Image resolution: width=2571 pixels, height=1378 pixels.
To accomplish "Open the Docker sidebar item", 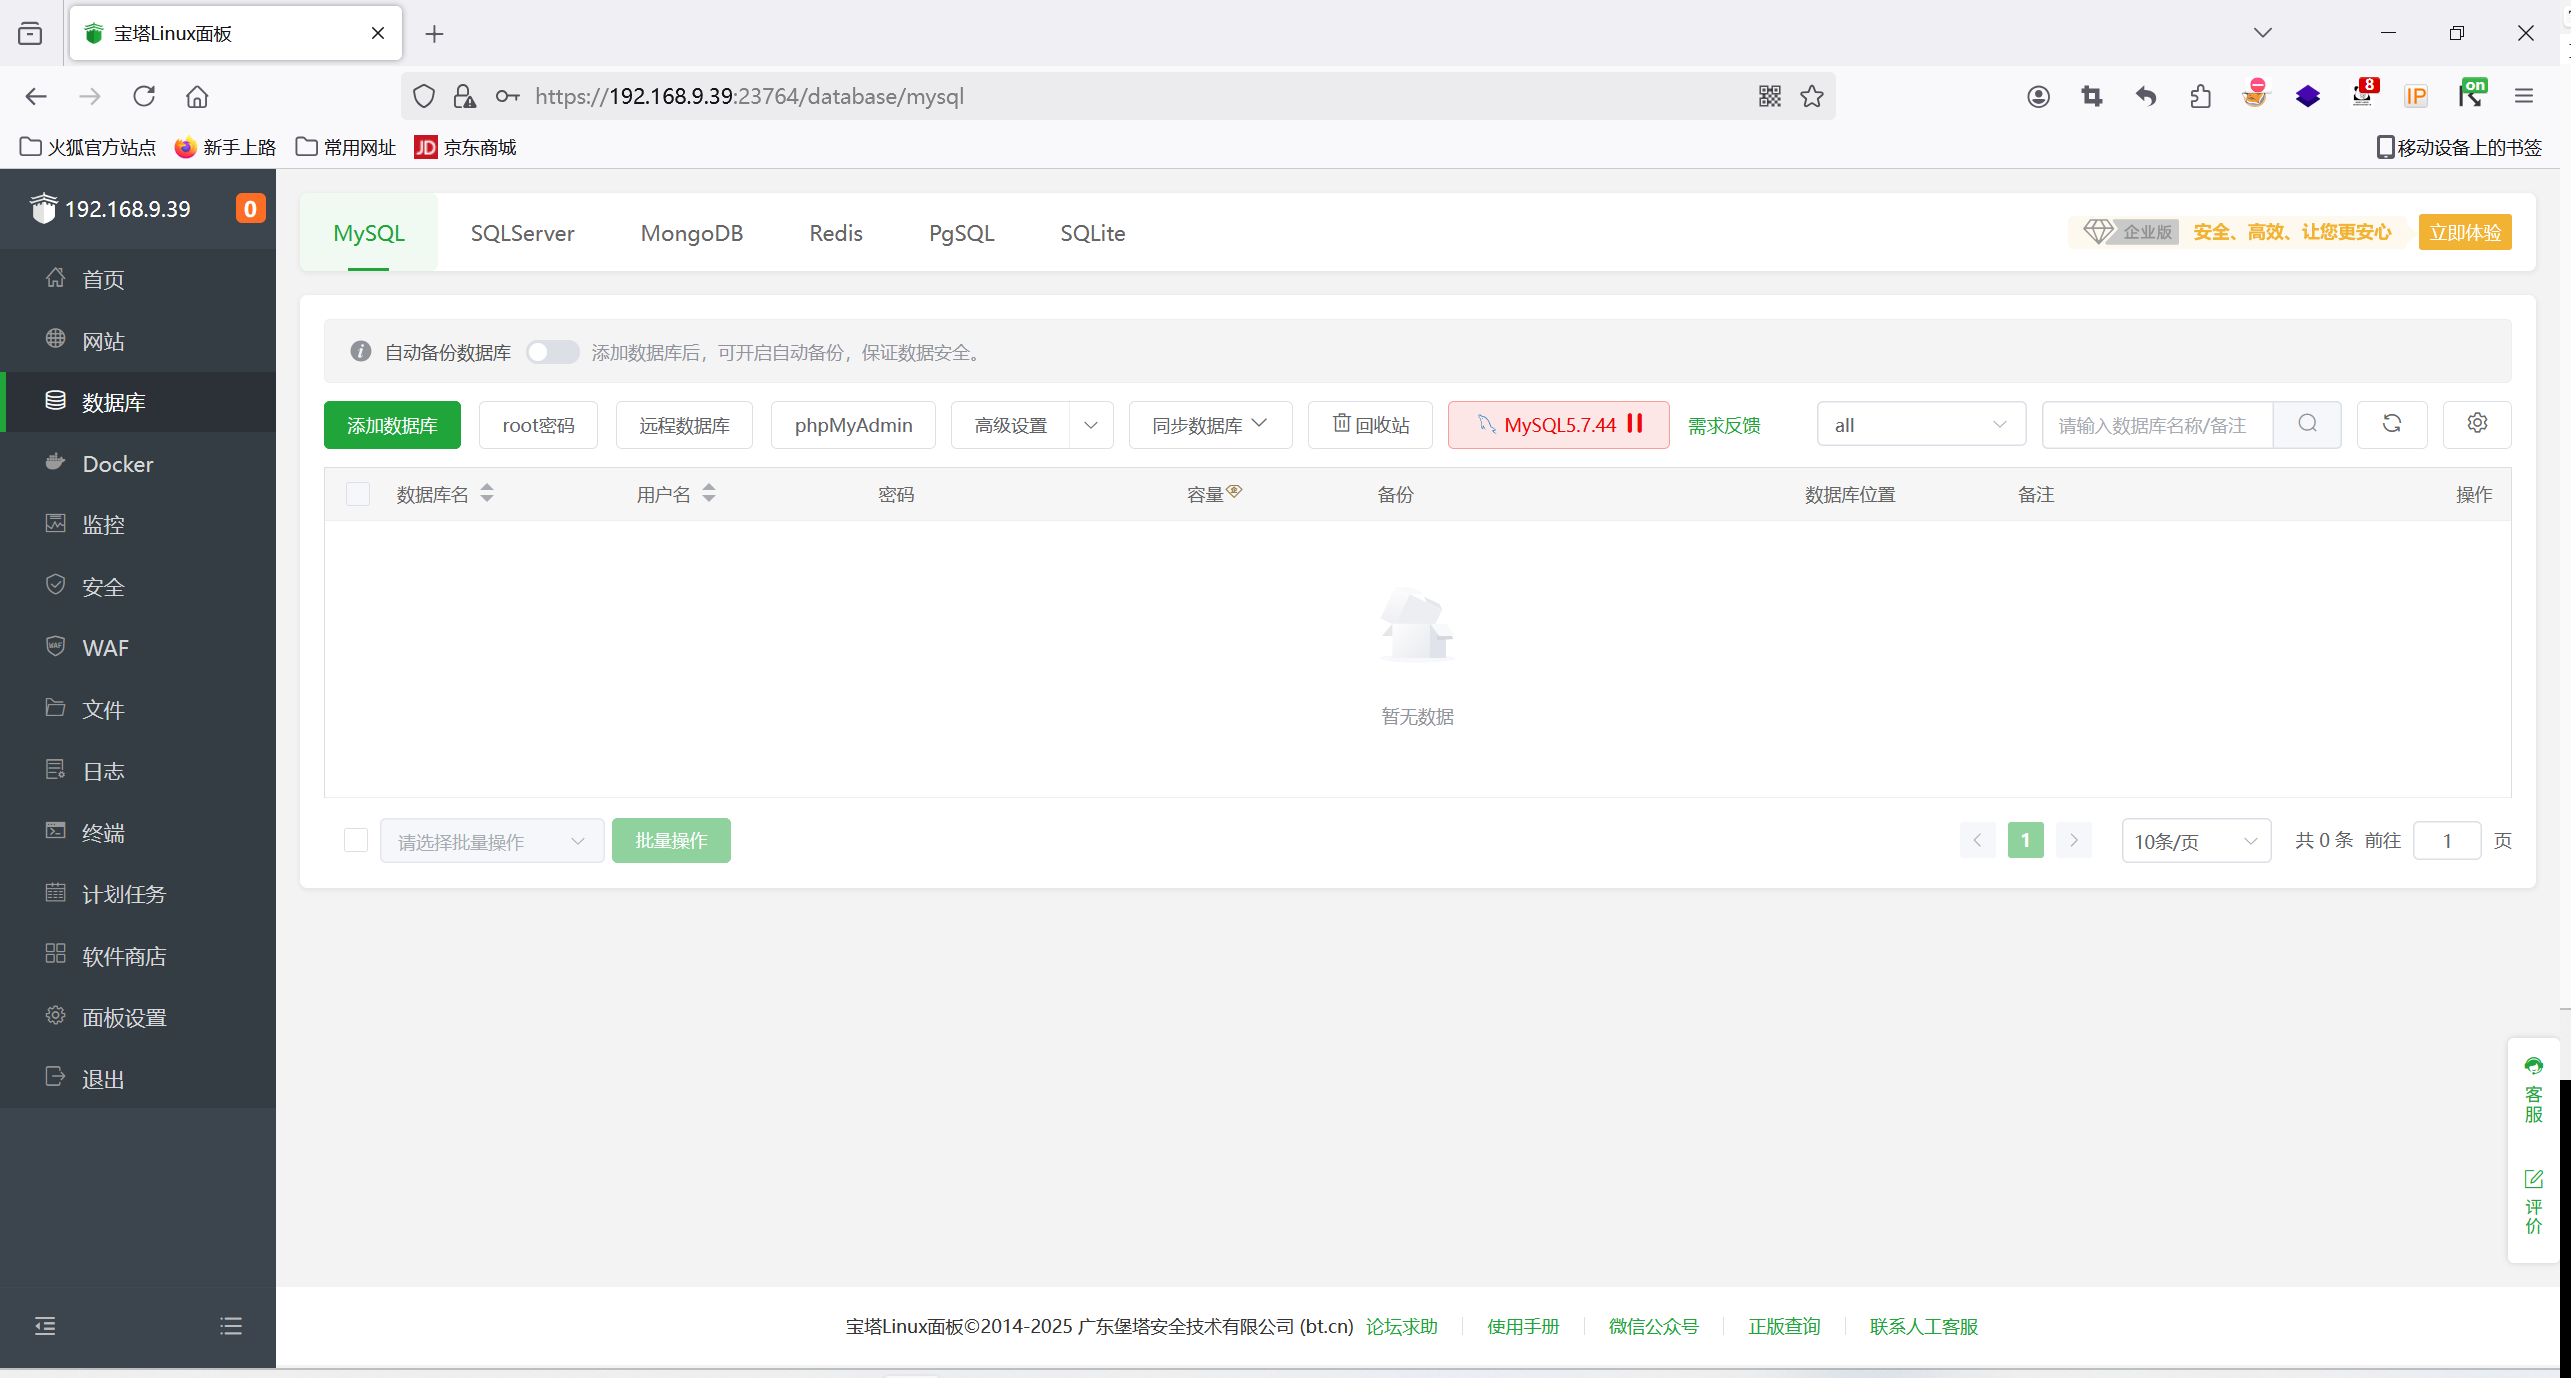I will coord(117,464).
